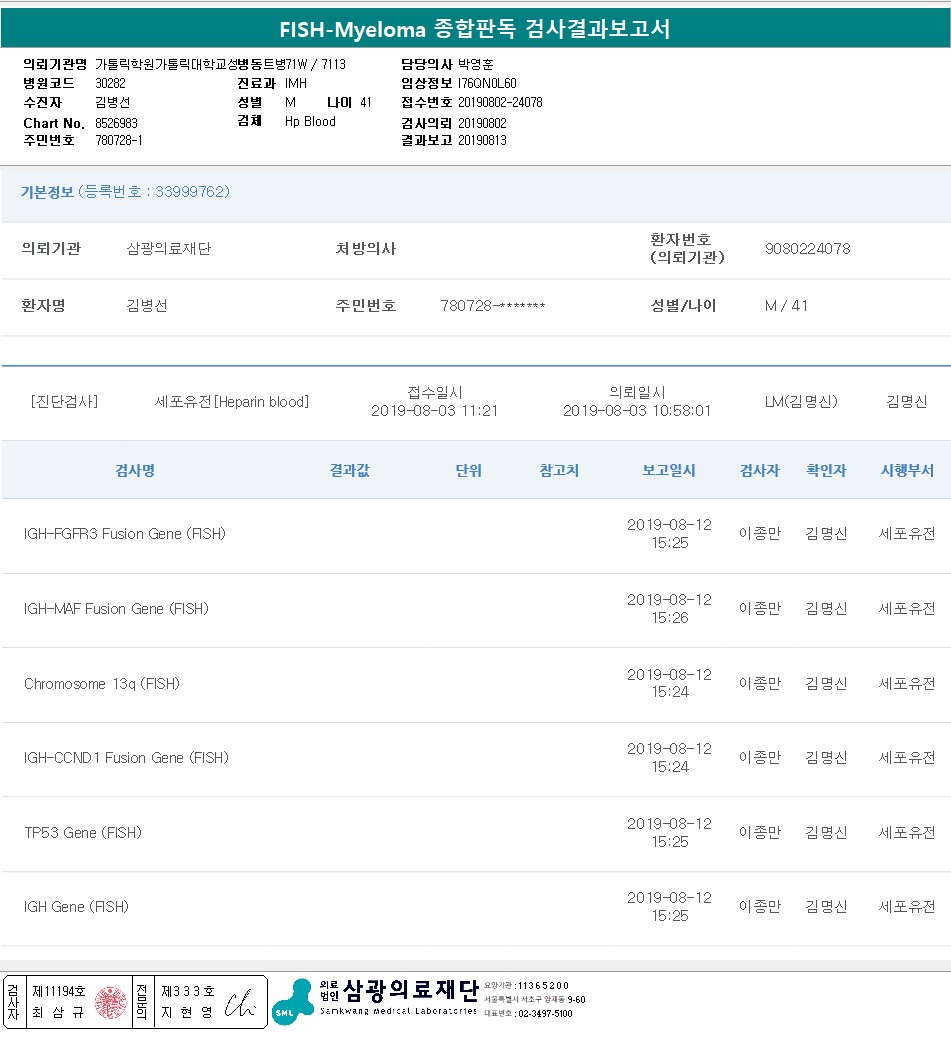Click the SML logo icon in footer
The height and width of the screenshot is (1040, 951).
click(x=292, y=1002)
